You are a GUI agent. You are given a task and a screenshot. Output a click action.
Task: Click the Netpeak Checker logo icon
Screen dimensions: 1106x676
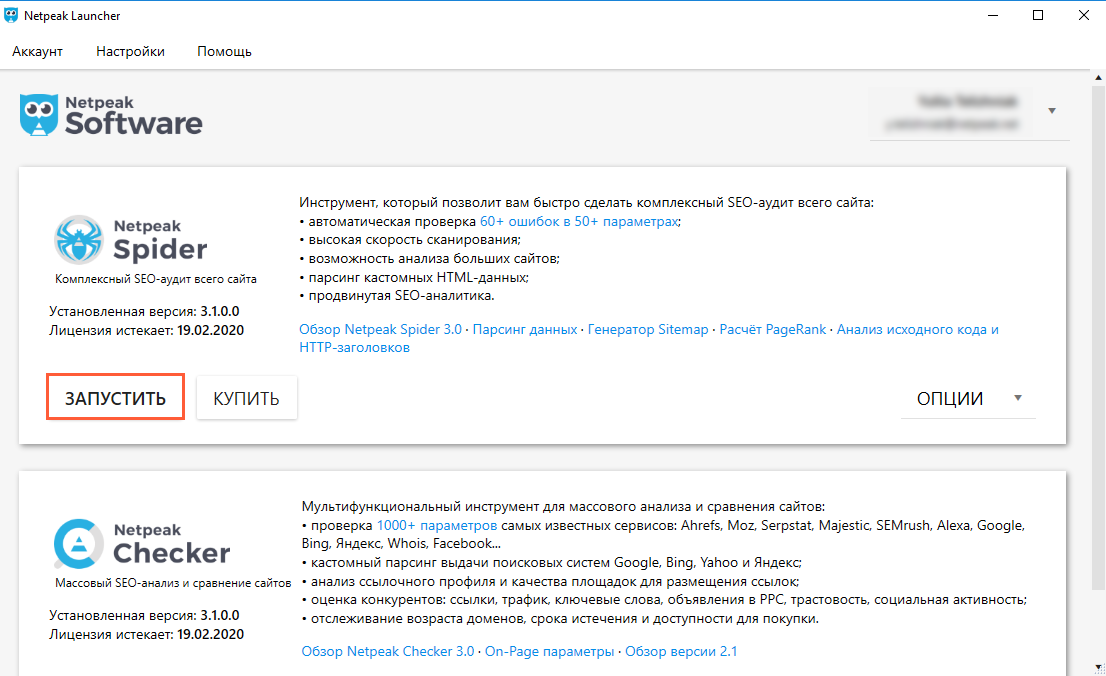click(78, 543)
